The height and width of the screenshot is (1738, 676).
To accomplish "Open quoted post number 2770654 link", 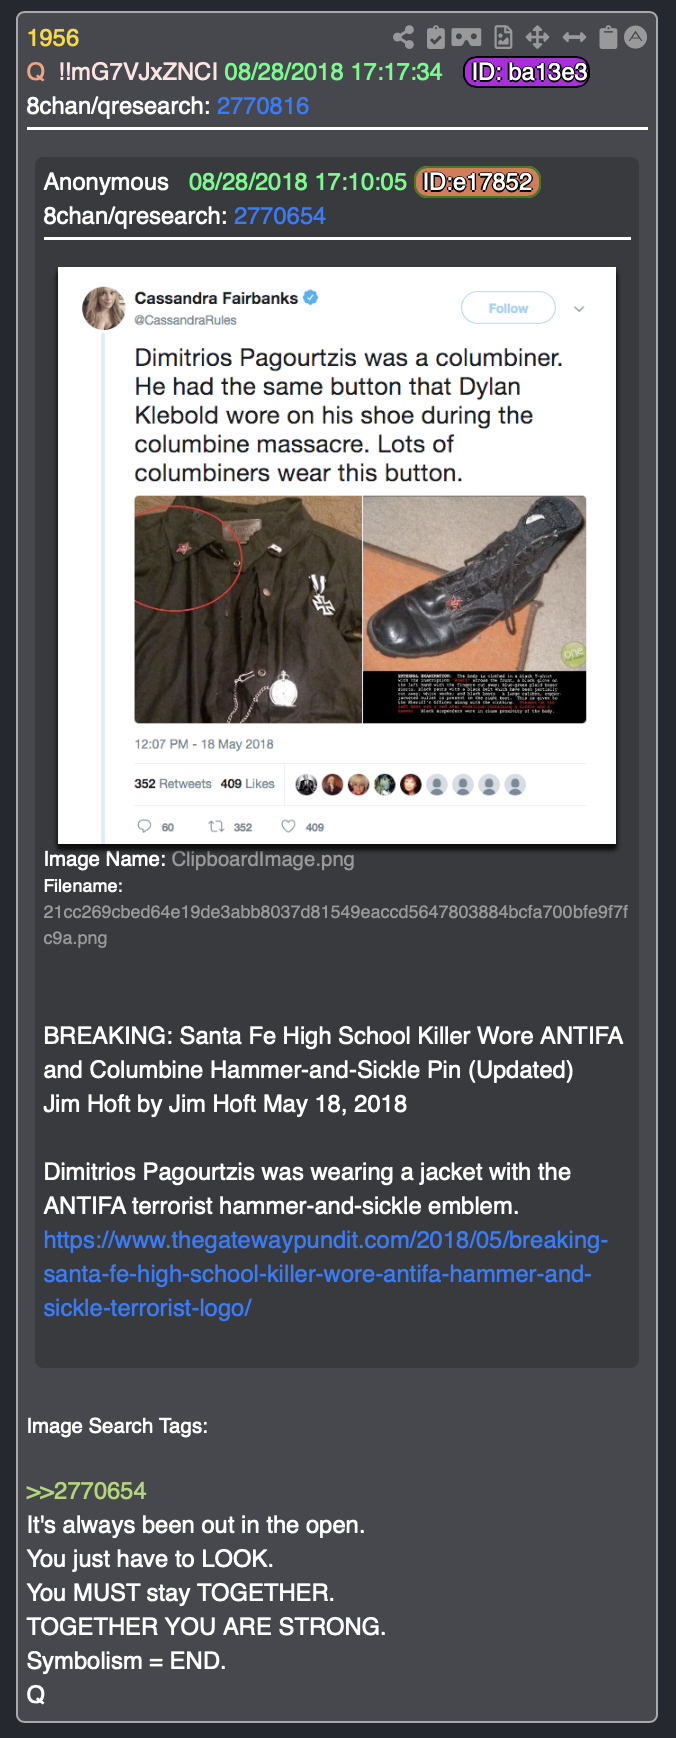I will tap(280, 216).
